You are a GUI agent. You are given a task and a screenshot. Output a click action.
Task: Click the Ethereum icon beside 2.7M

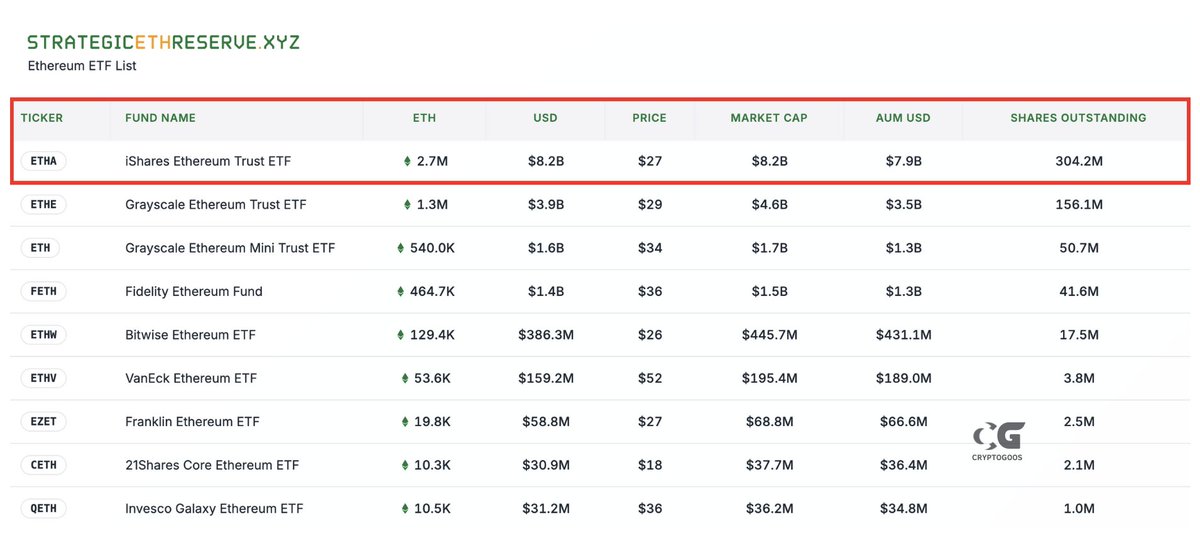click(407, 161)
